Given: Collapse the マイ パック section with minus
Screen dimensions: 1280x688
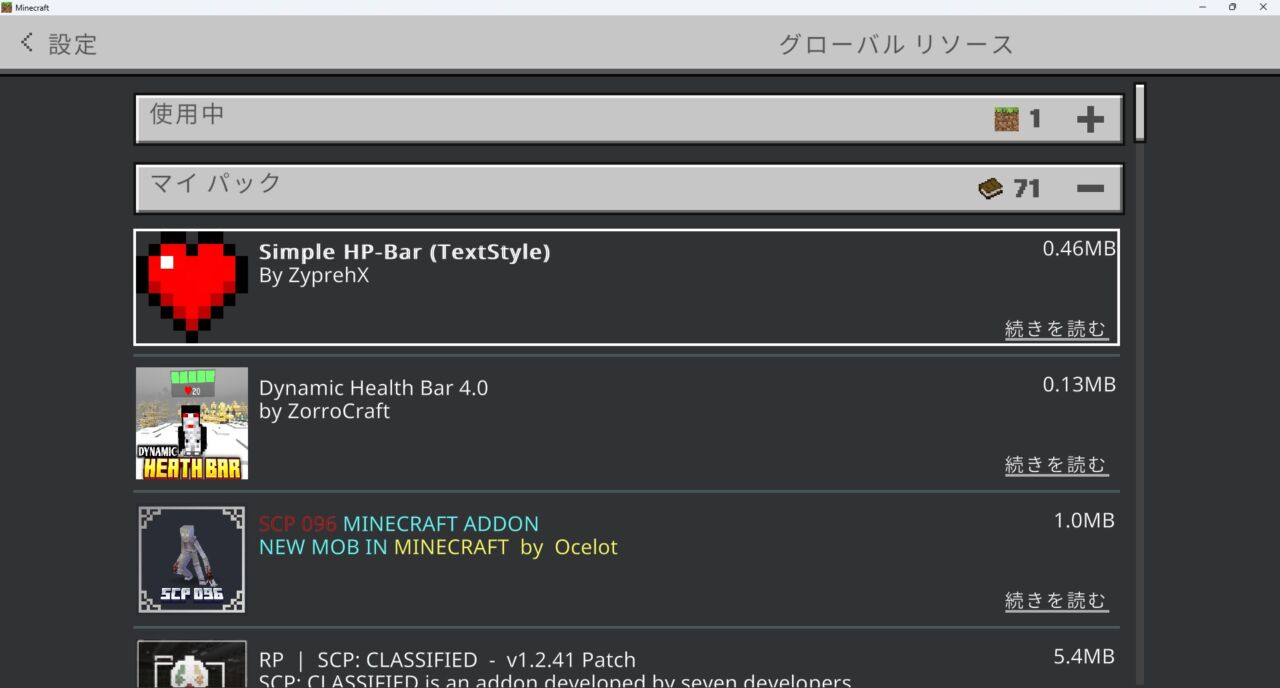Looking at the screenshot, I should point(1090,188).
